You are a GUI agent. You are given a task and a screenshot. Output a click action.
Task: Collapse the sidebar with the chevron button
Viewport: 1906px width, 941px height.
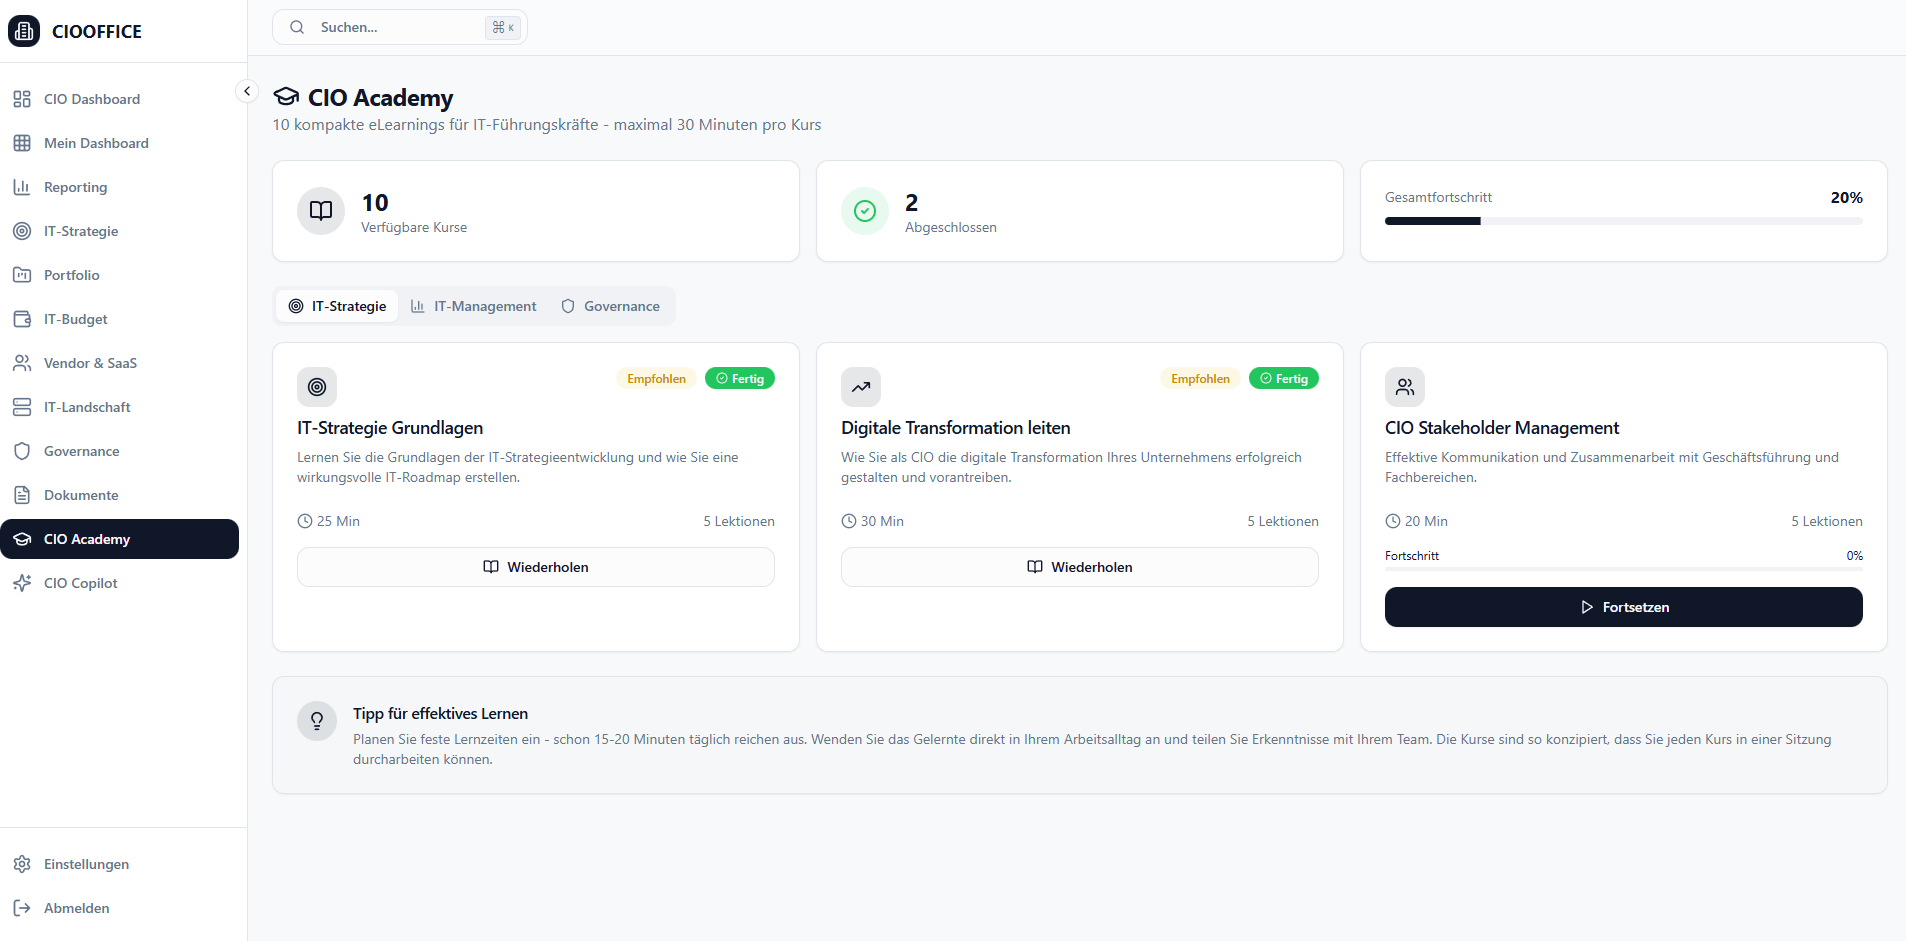click(x=247, y=91)
